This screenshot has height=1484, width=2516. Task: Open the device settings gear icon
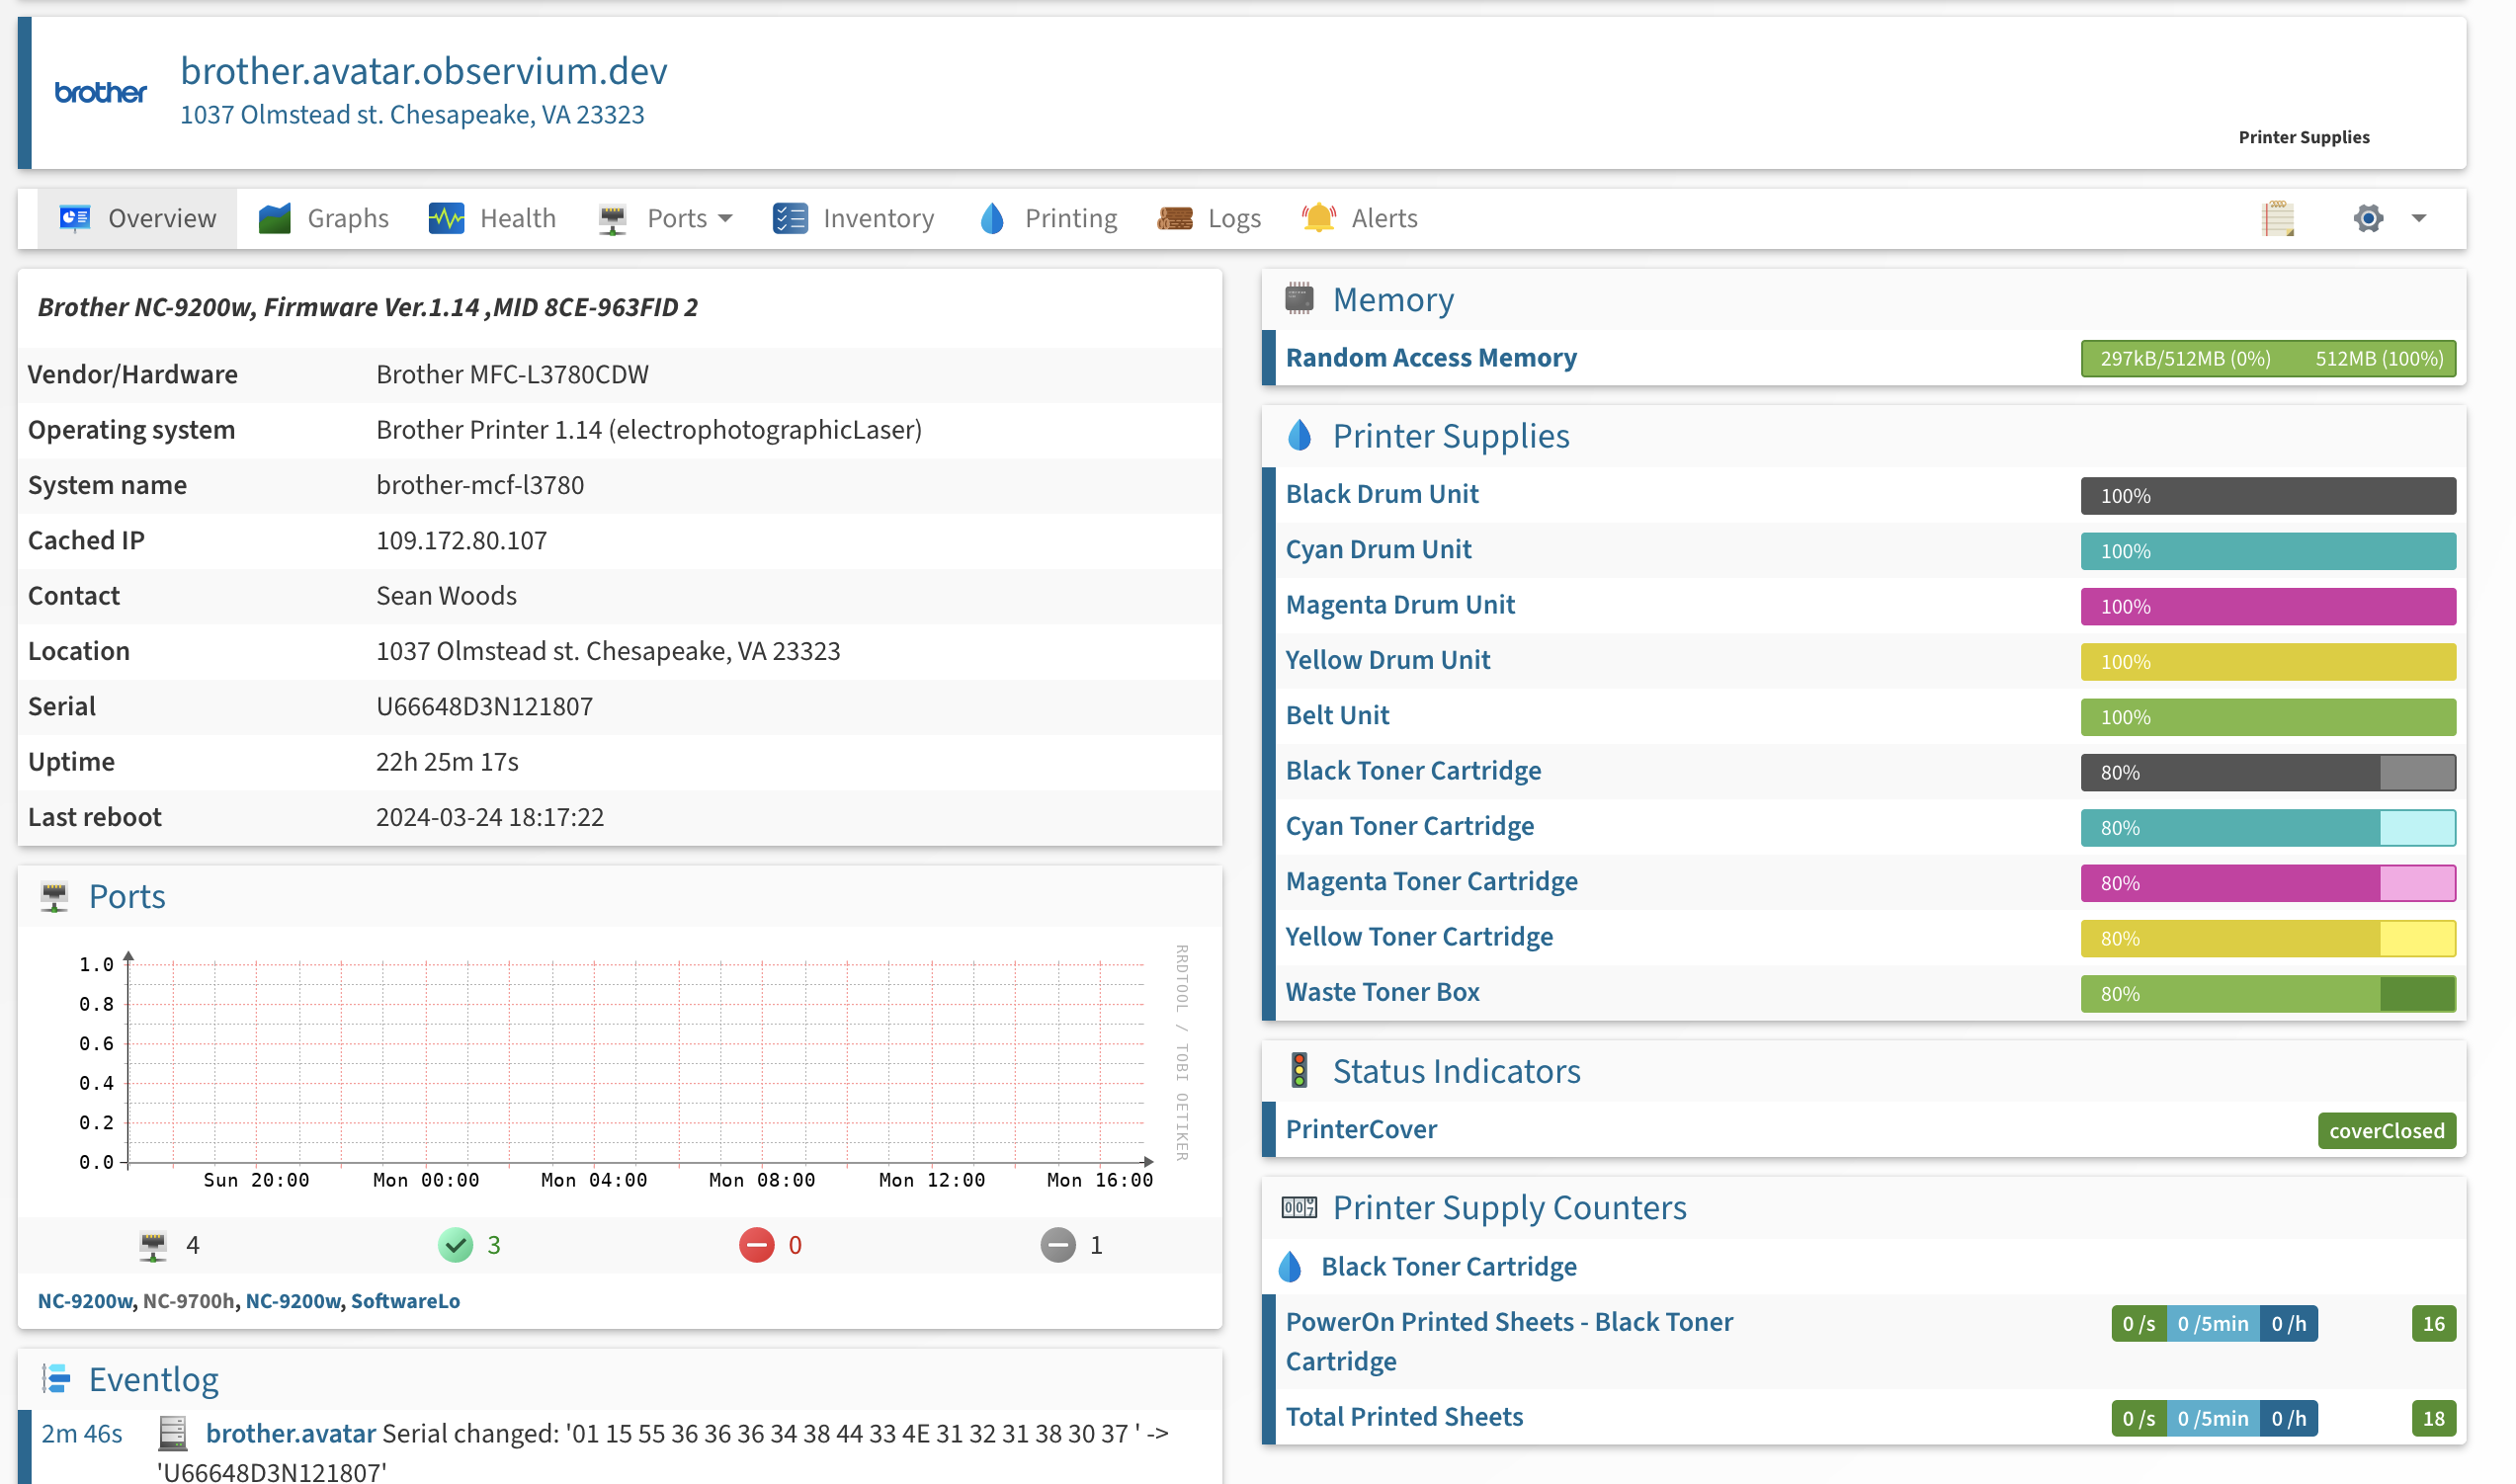click(x=2367, y=218)
